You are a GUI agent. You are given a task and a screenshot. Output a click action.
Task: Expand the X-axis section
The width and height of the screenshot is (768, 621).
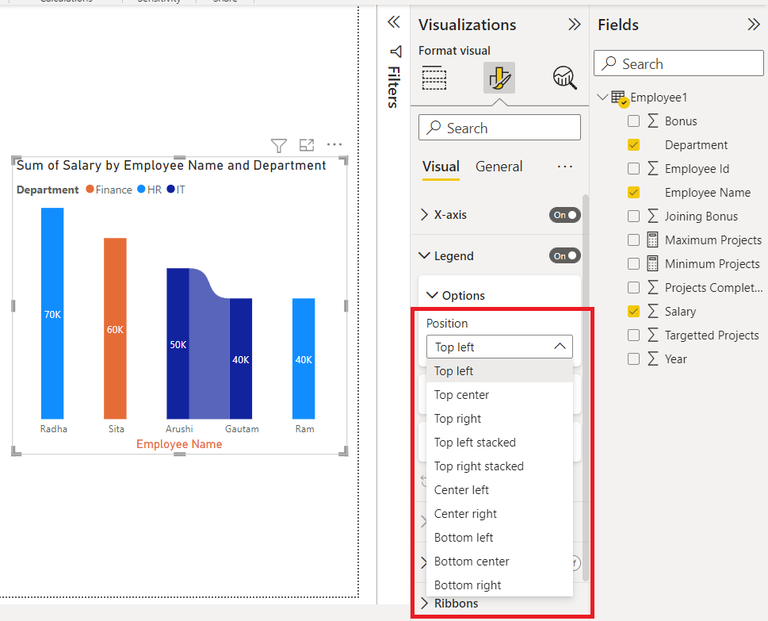tap(424, 215)
